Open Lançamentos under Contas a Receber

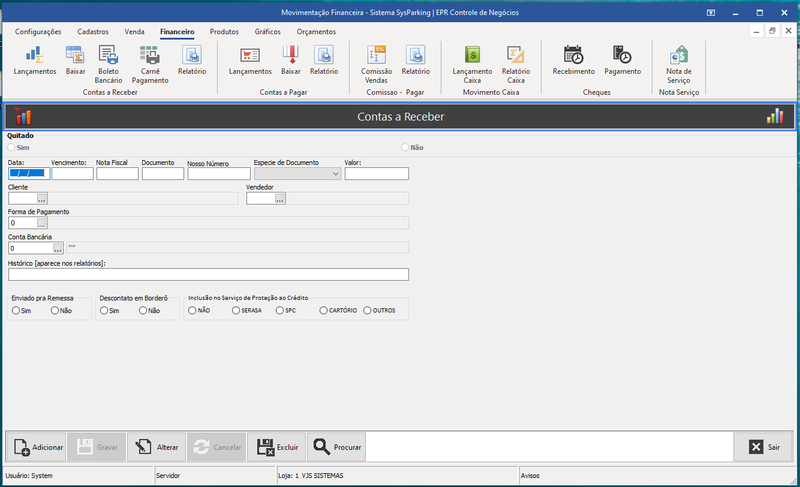coord(35,60)
